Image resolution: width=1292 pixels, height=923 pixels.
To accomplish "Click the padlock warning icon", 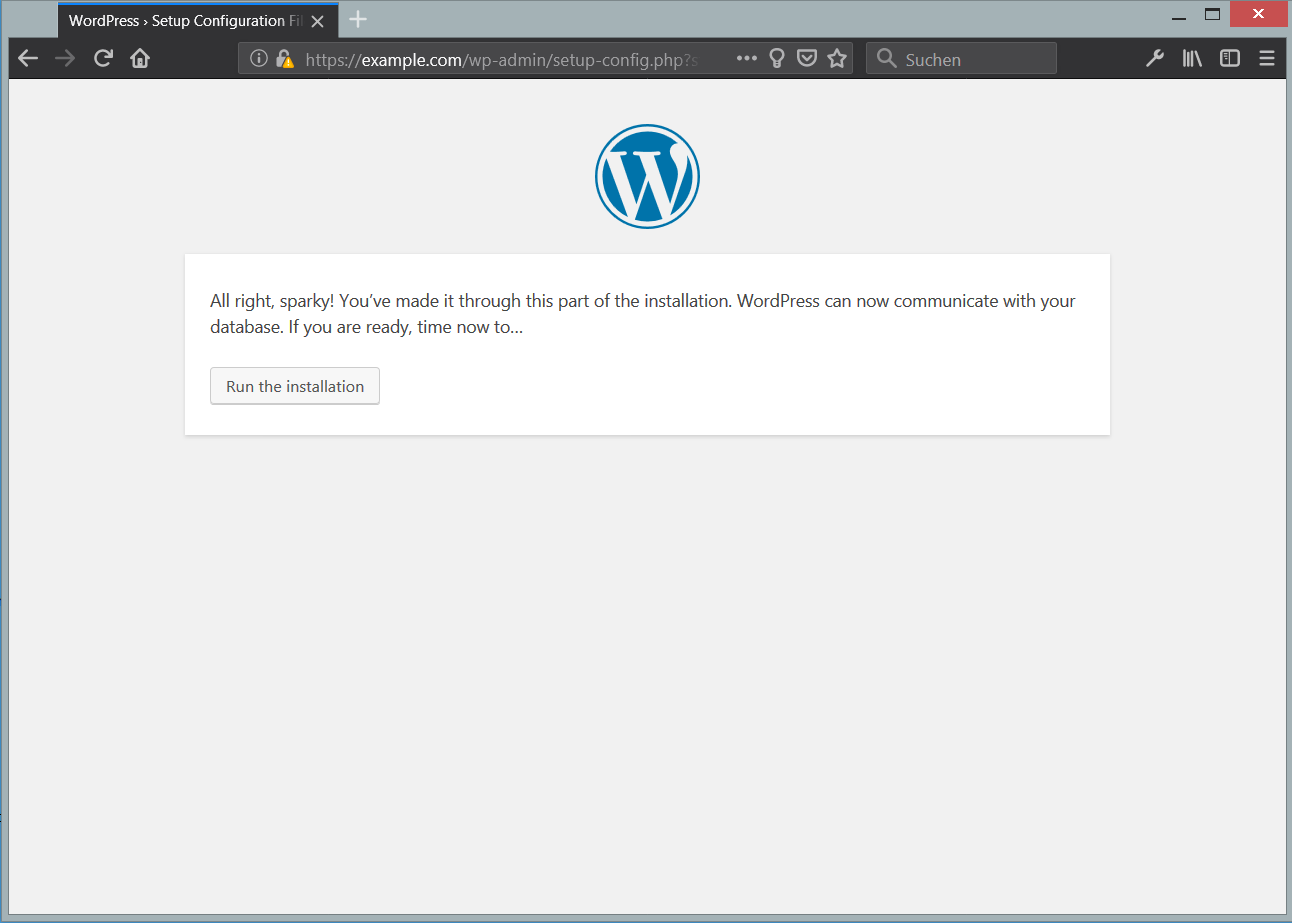I will [x=285, y=59].
